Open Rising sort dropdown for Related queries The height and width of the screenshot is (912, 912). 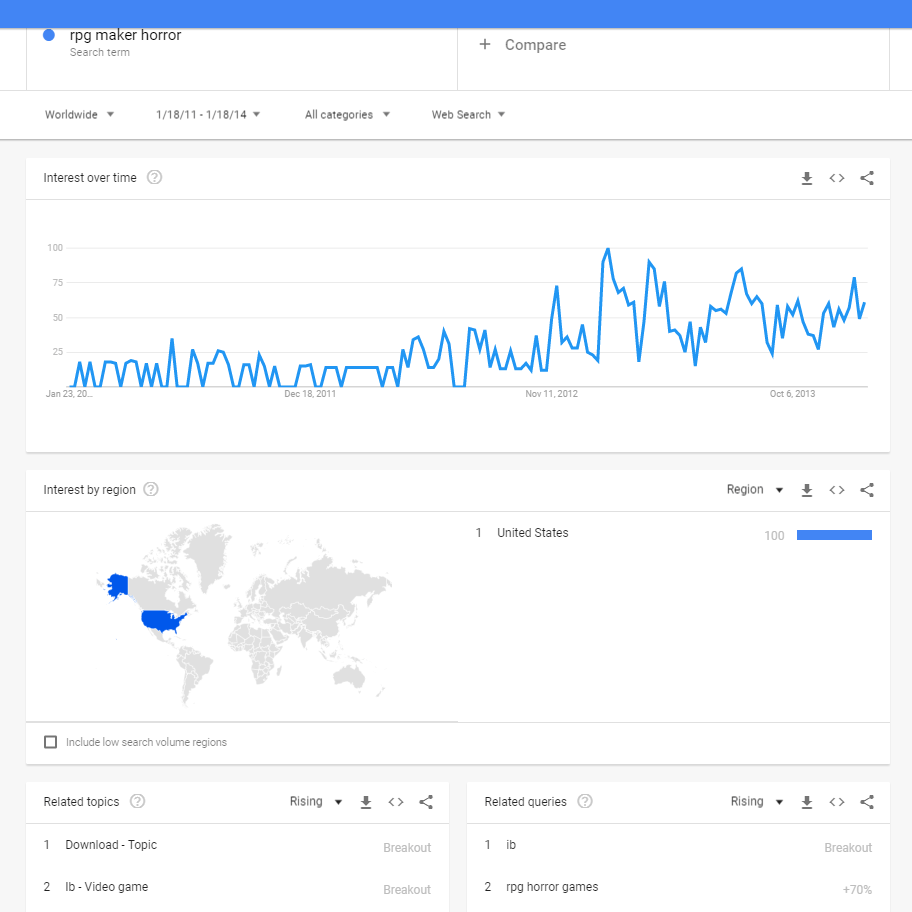coord(760,802)
